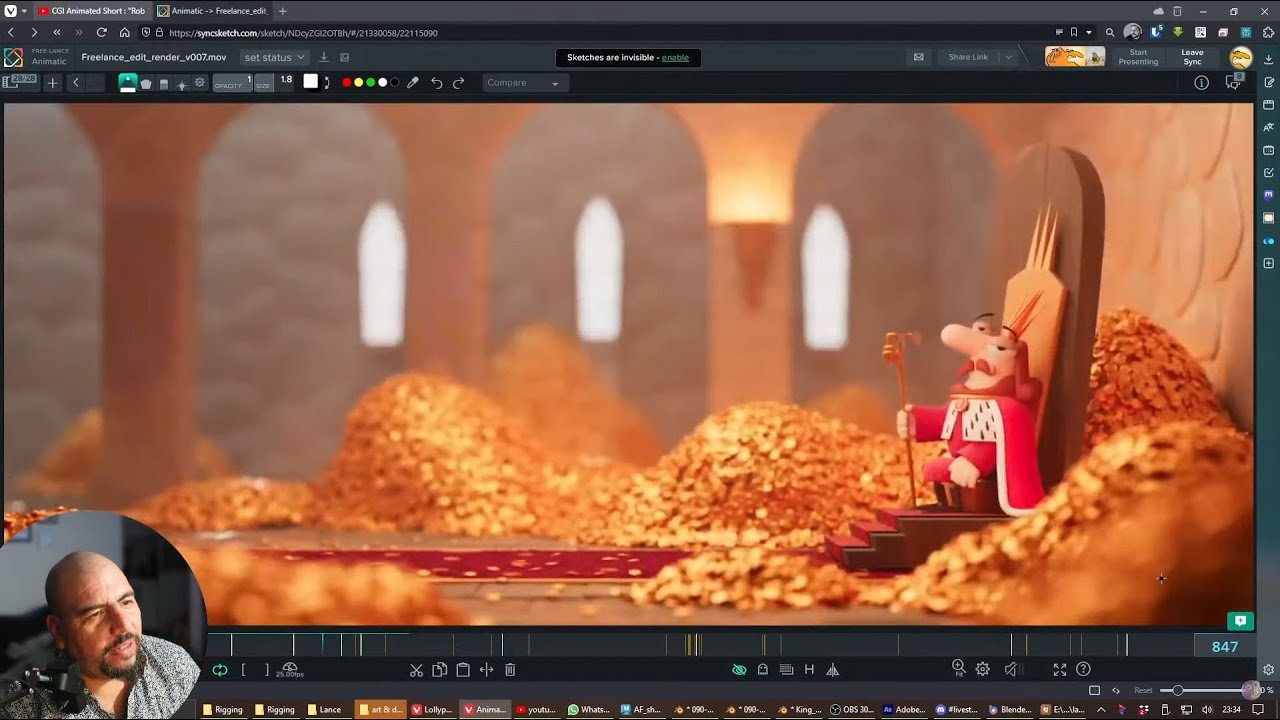Viewport: 1280px width, 720px height.
Task: Toggle sketch visibility eye icon
Action: tap(739, 670)
